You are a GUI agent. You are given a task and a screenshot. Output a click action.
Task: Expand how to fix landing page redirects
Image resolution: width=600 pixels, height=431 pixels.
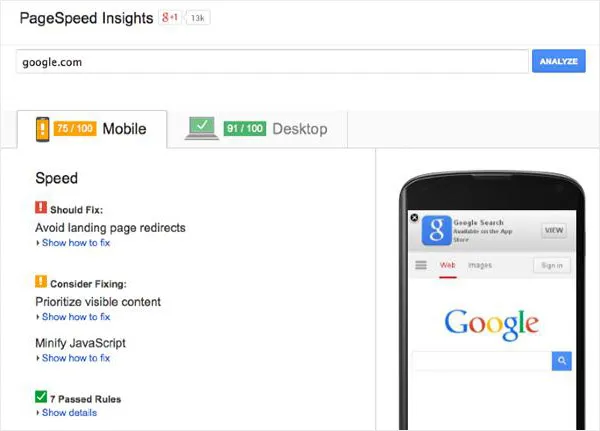coord(76,243)
